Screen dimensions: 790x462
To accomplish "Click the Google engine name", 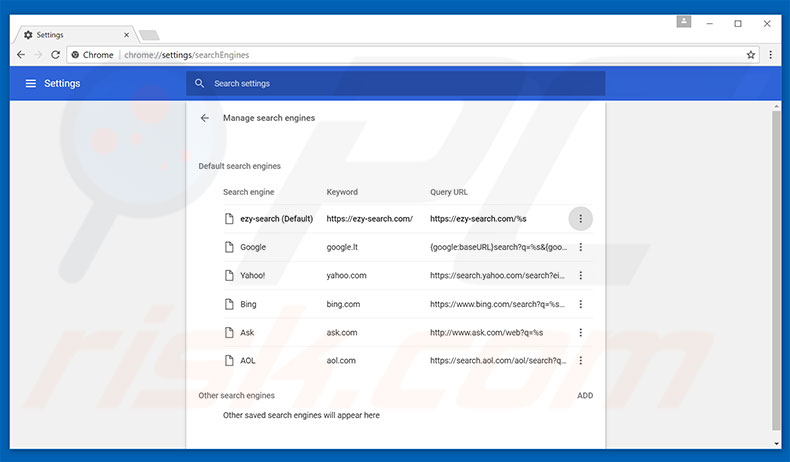I will pos(253,247).
